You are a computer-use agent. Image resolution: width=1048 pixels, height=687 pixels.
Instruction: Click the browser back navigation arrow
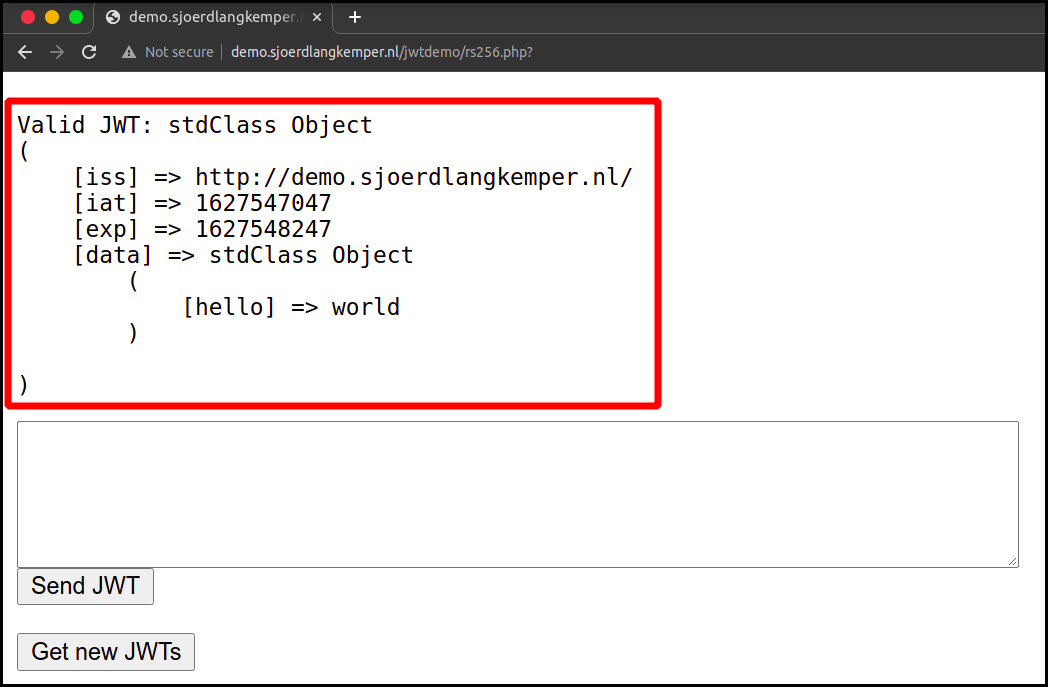tap(25, 52)
